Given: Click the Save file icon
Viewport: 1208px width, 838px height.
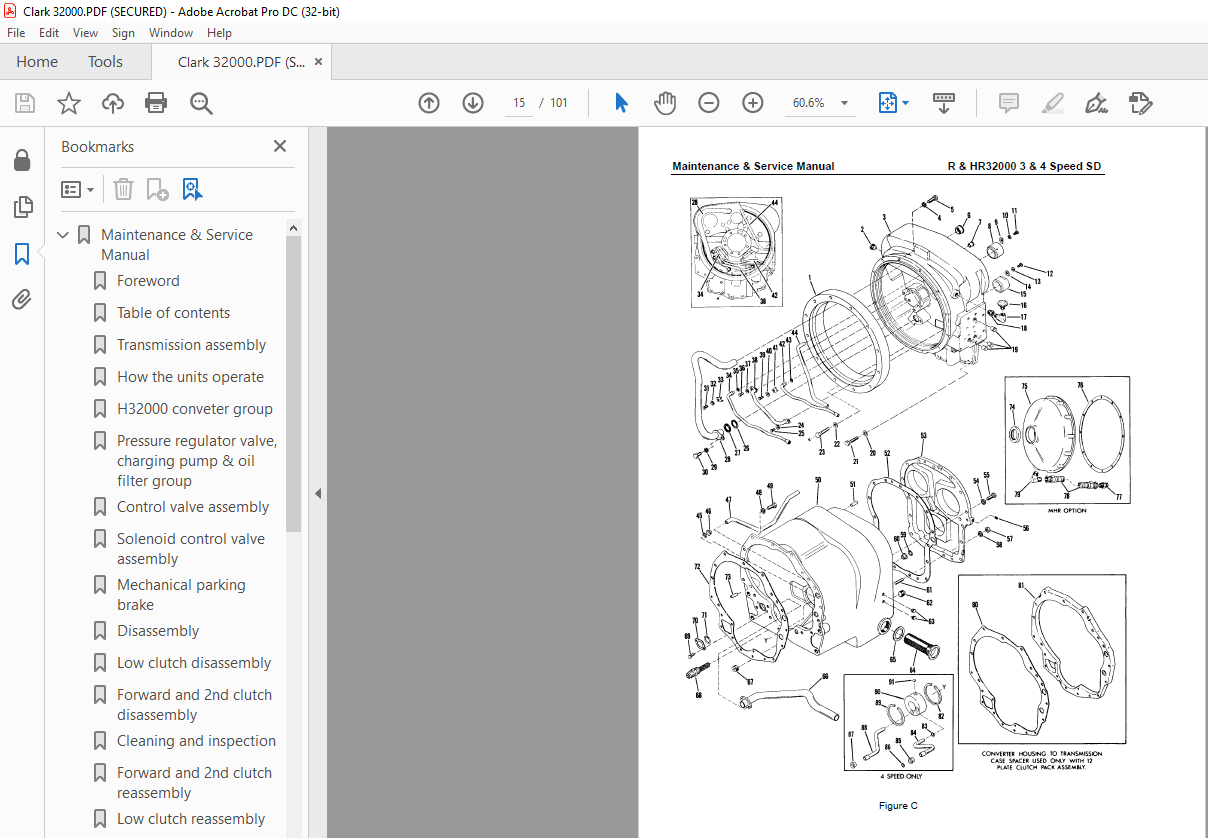Looking at the screenshot, I should 25,103.
